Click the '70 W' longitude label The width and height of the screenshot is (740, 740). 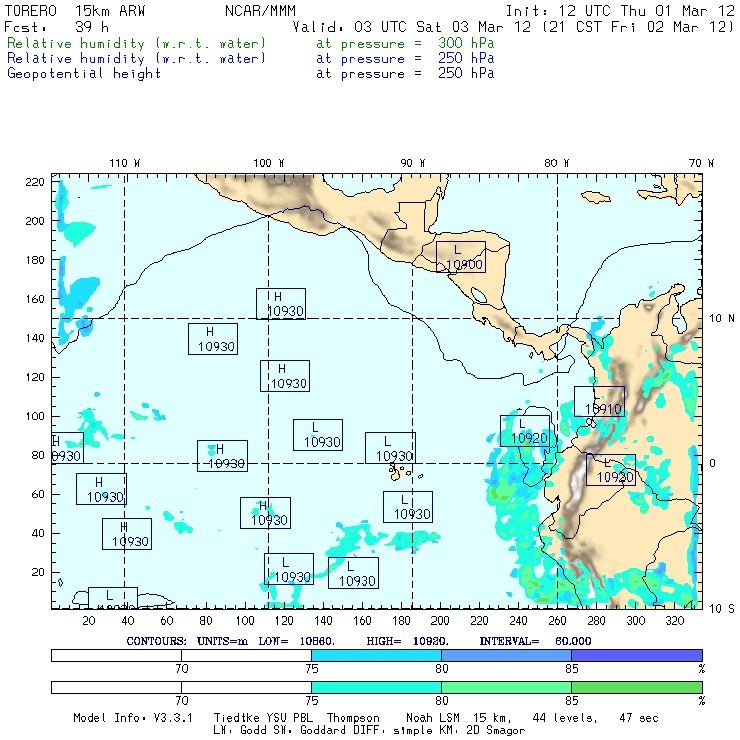[x=701, y=163]
